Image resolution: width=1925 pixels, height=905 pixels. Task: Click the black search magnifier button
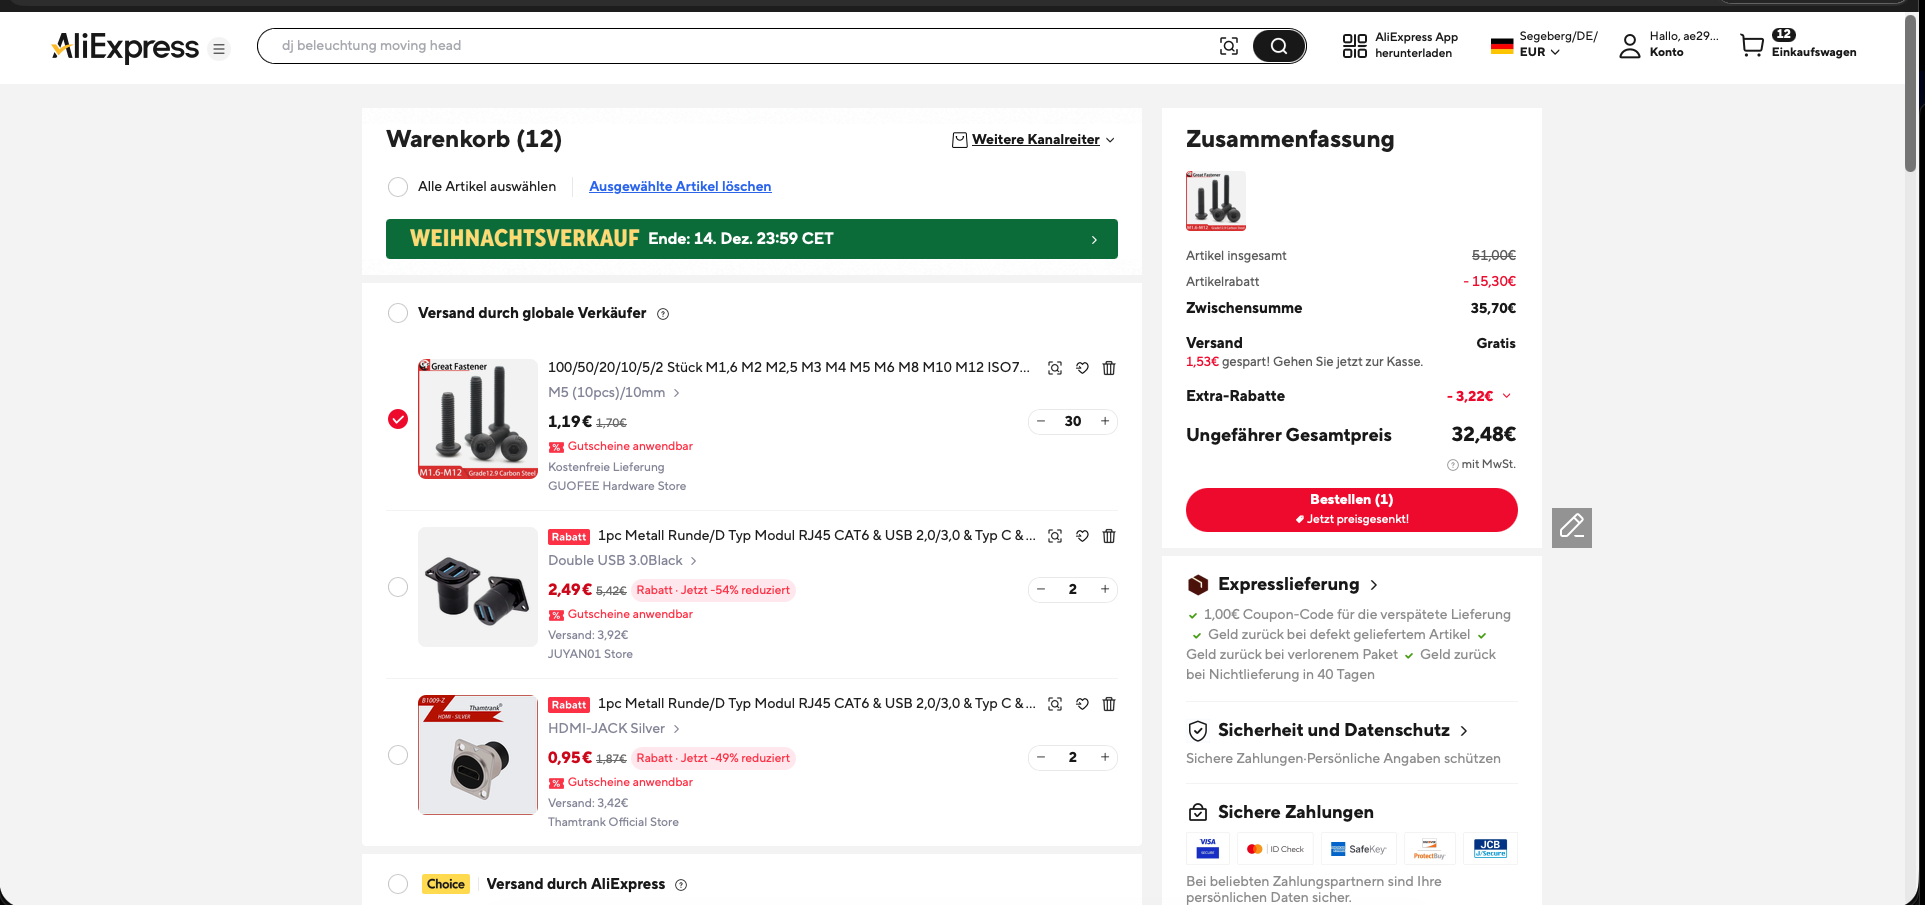click(x=1278, y=46)
